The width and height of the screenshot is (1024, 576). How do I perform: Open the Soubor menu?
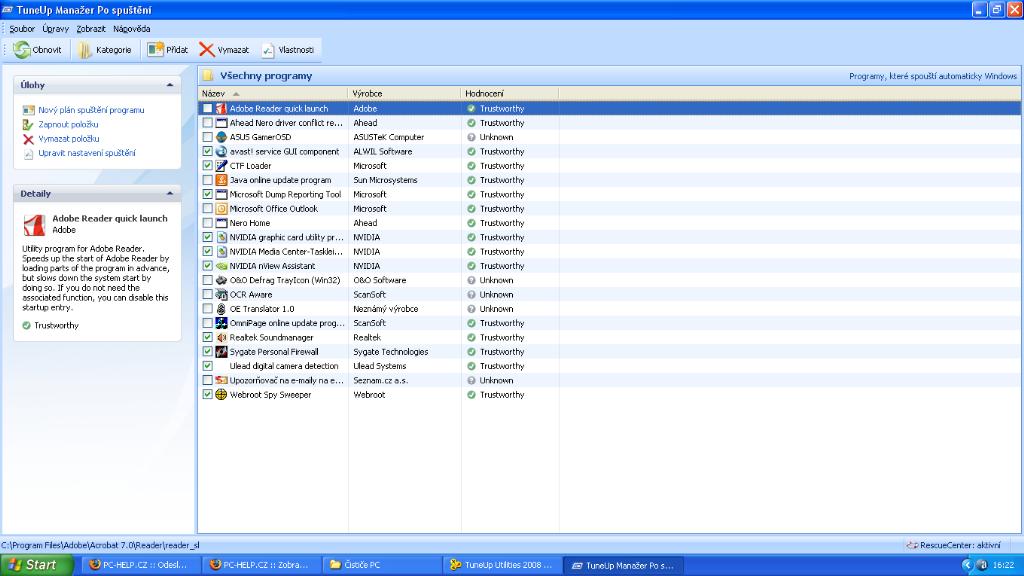21,29
